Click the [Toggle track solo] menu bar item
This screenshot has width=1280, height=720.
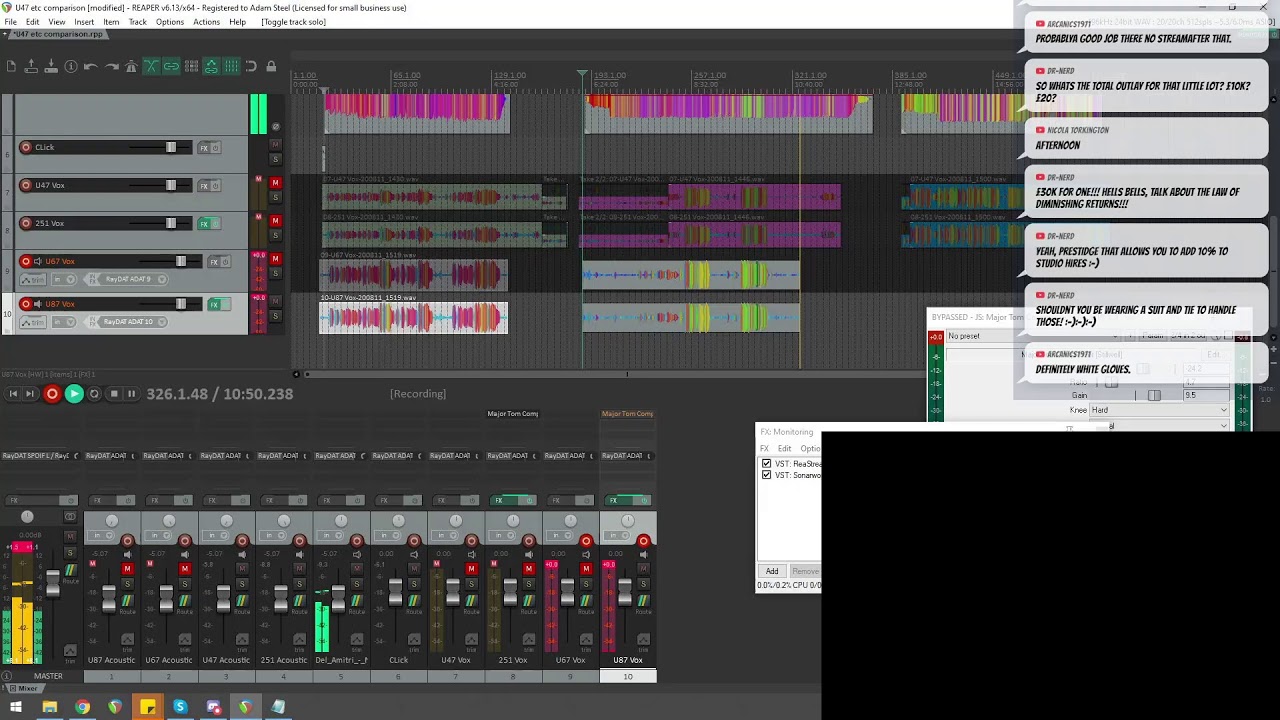[x=293, y=22]
